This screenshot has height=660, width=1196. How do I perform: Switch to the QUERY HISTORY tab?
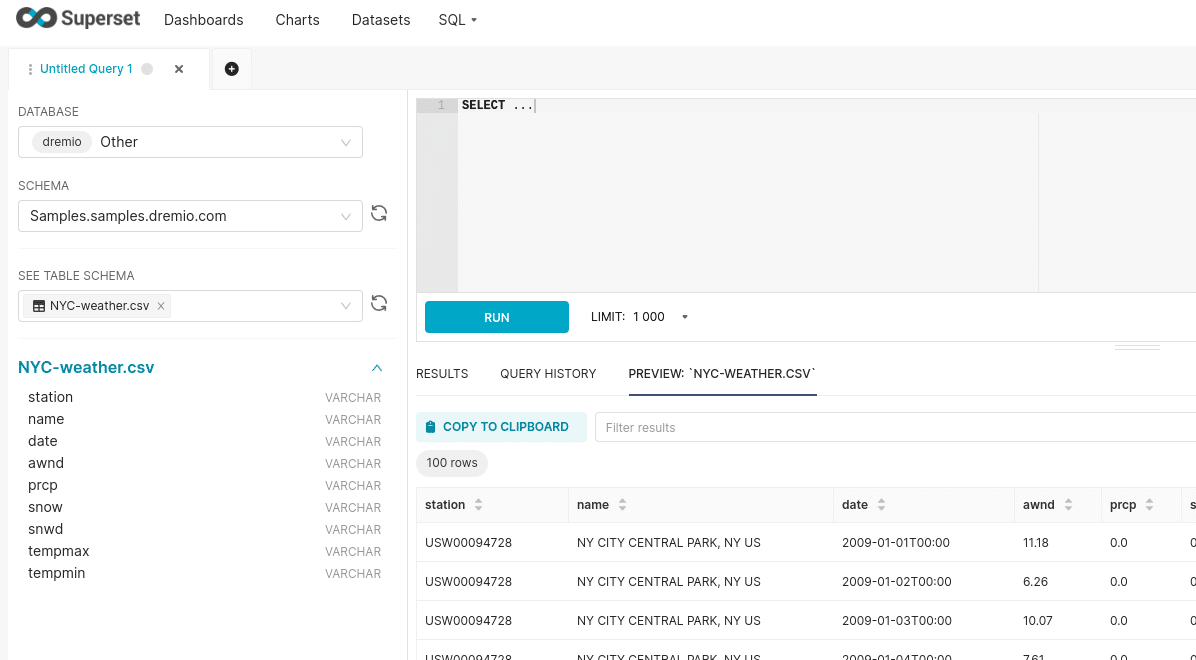[548, 373]
